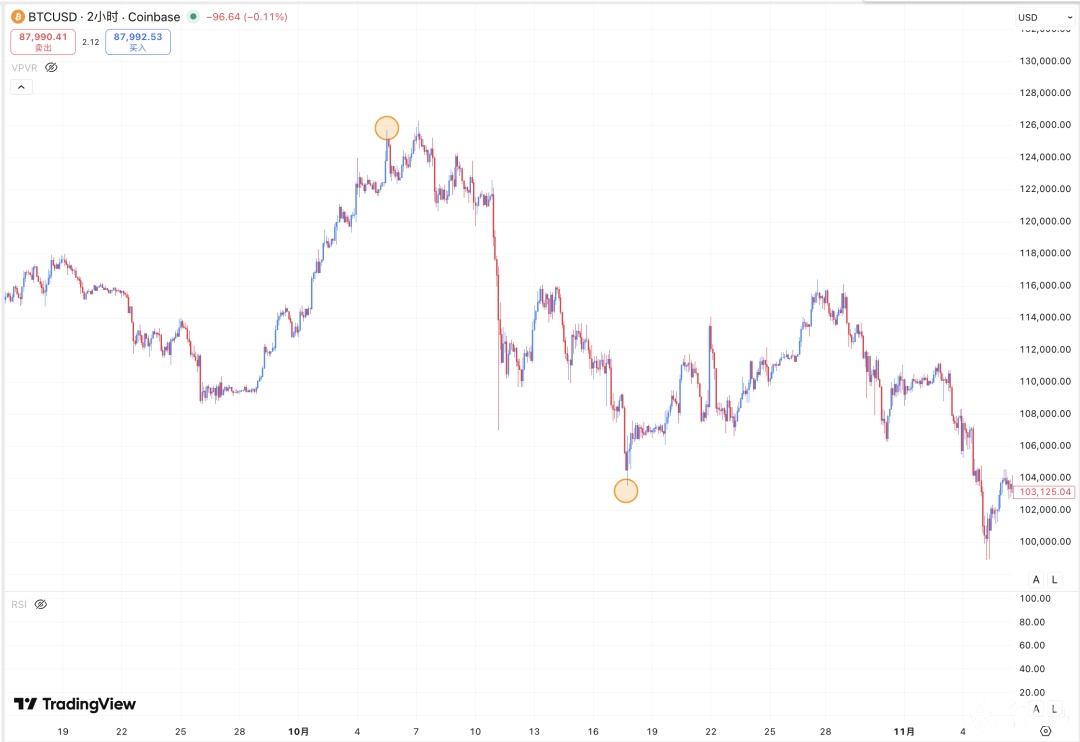Click the 87,990.41 sell button
This screenshot has height=742, width=1080.
tap(42, 41)
